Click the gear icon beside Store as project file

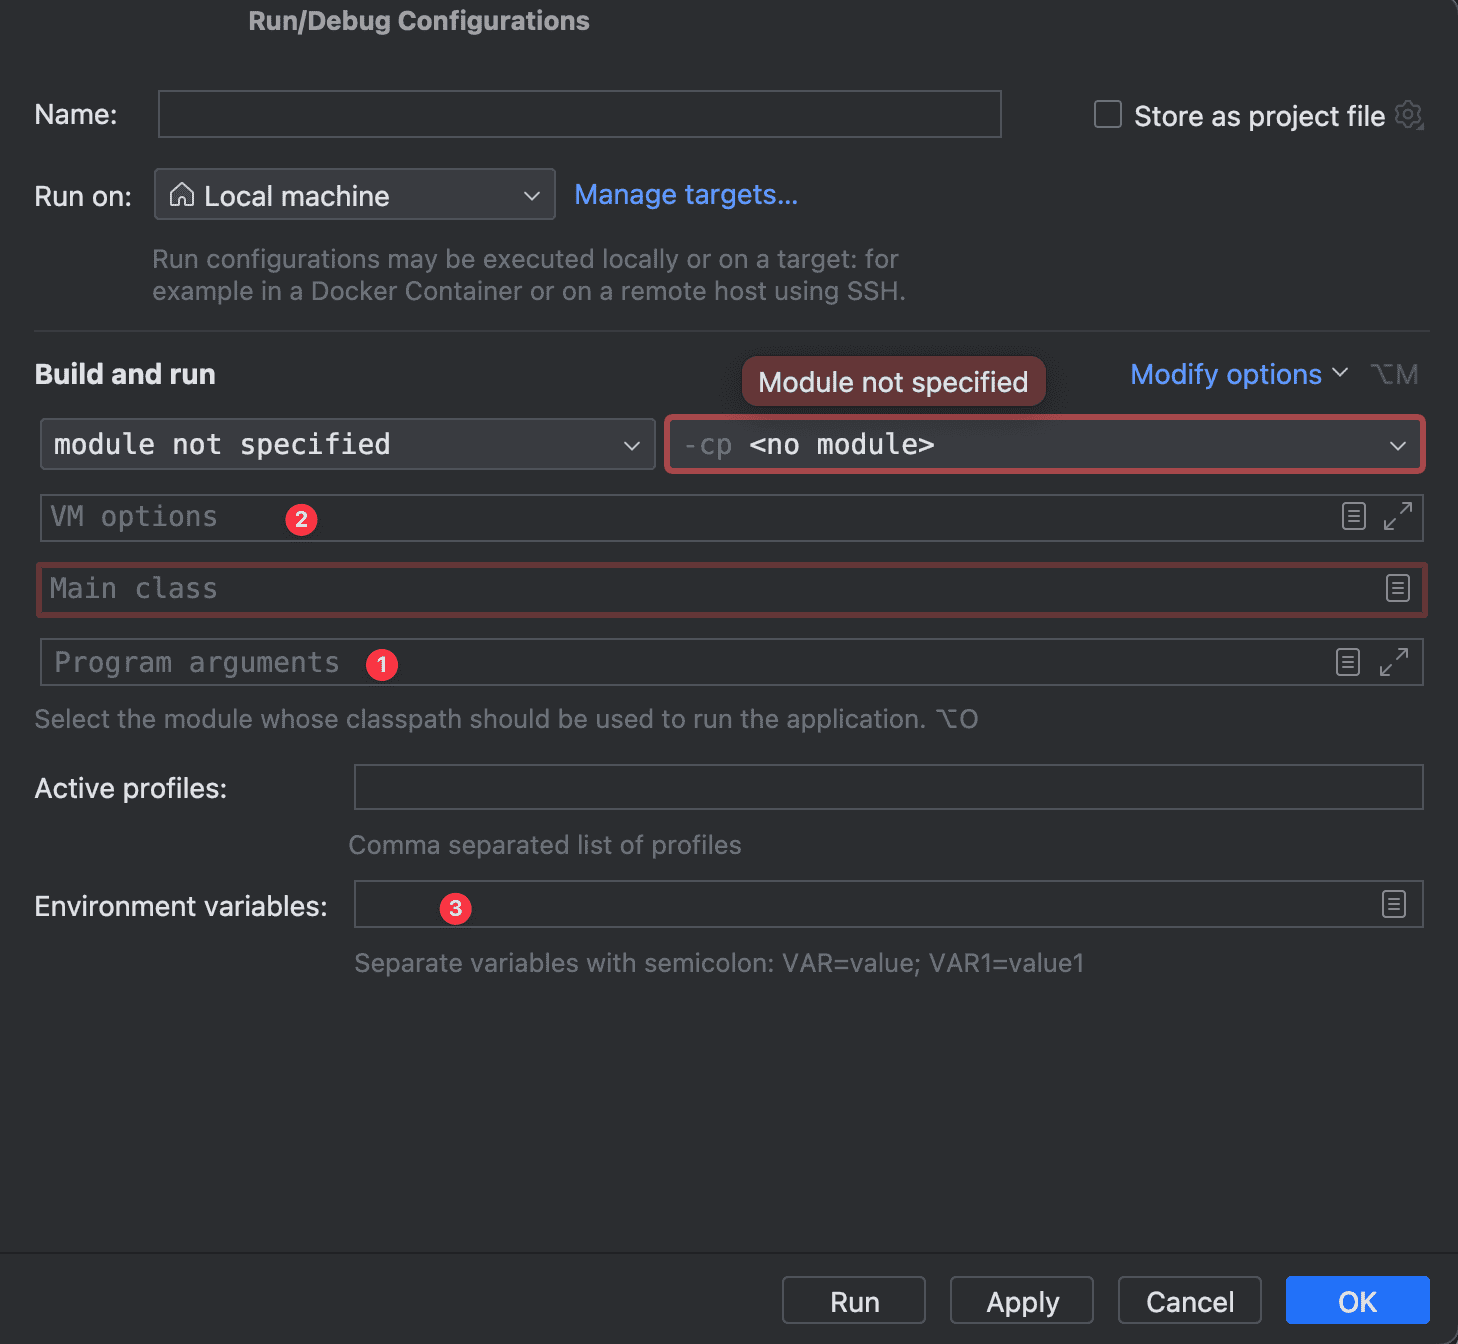(x=1409, y=115)
